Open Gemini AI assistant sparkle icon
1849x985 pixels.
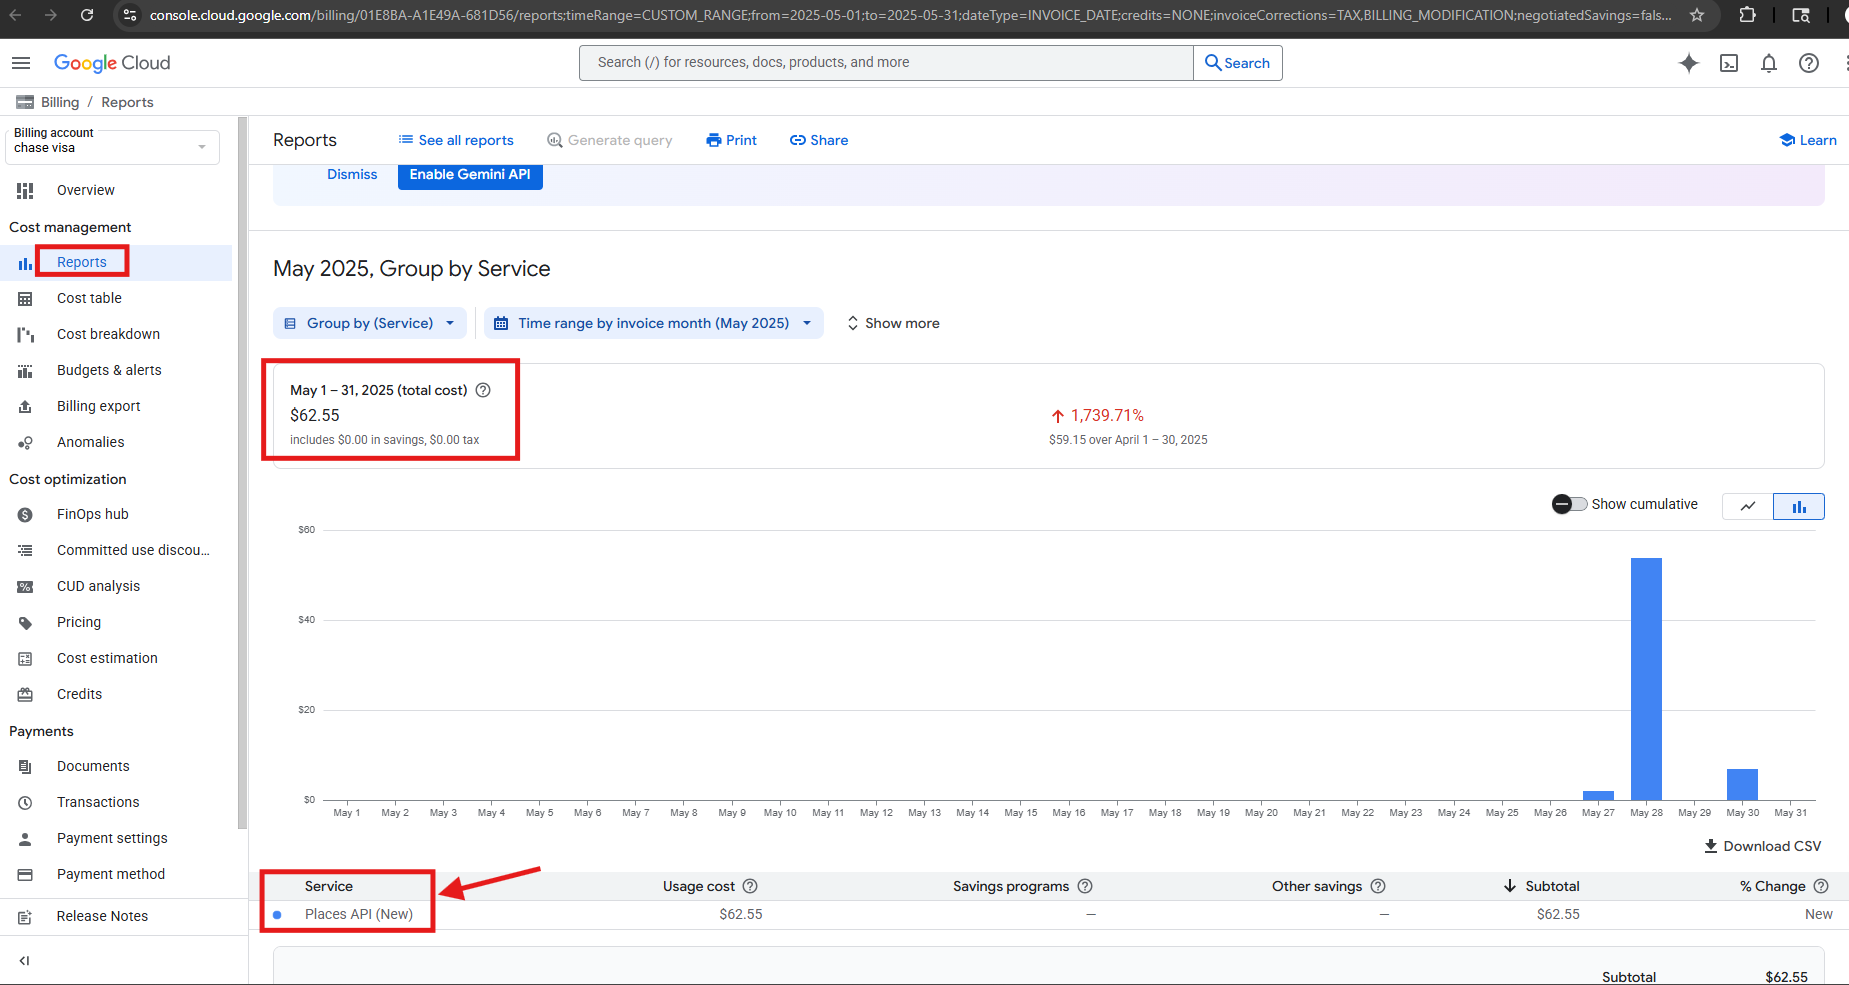(x=1689, y=63)
